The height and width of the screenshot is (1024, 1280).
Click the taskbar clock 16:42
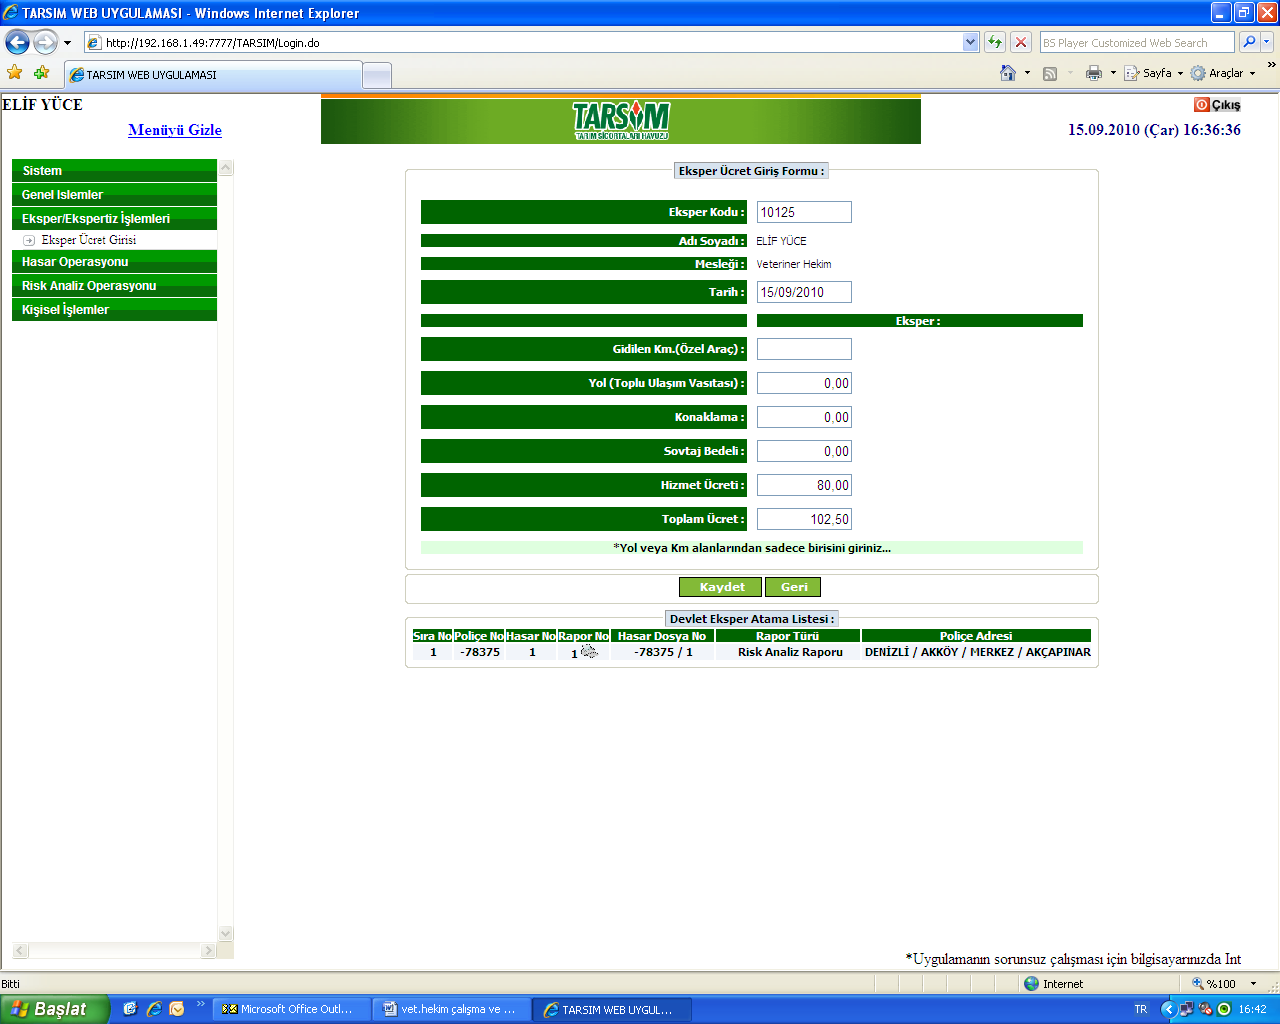tap(1252, 1009)
